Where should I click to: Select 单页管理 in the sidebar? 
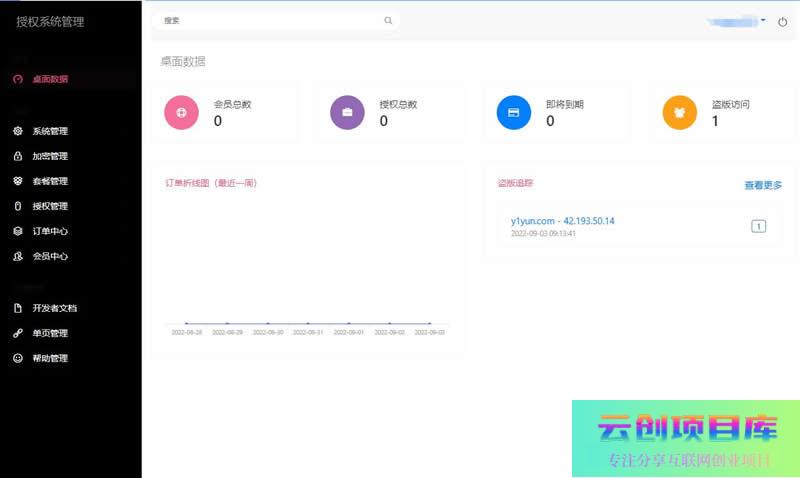[x=50, y=333]
